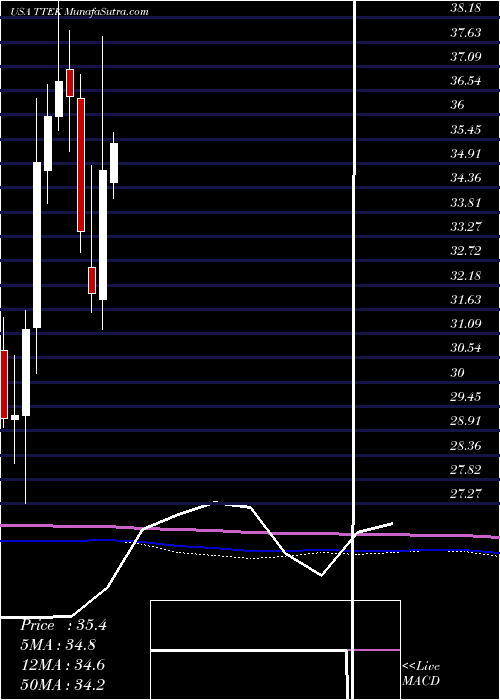
Task: Click the Price : 35.4 readout
Action: click(x=63, y=625)
